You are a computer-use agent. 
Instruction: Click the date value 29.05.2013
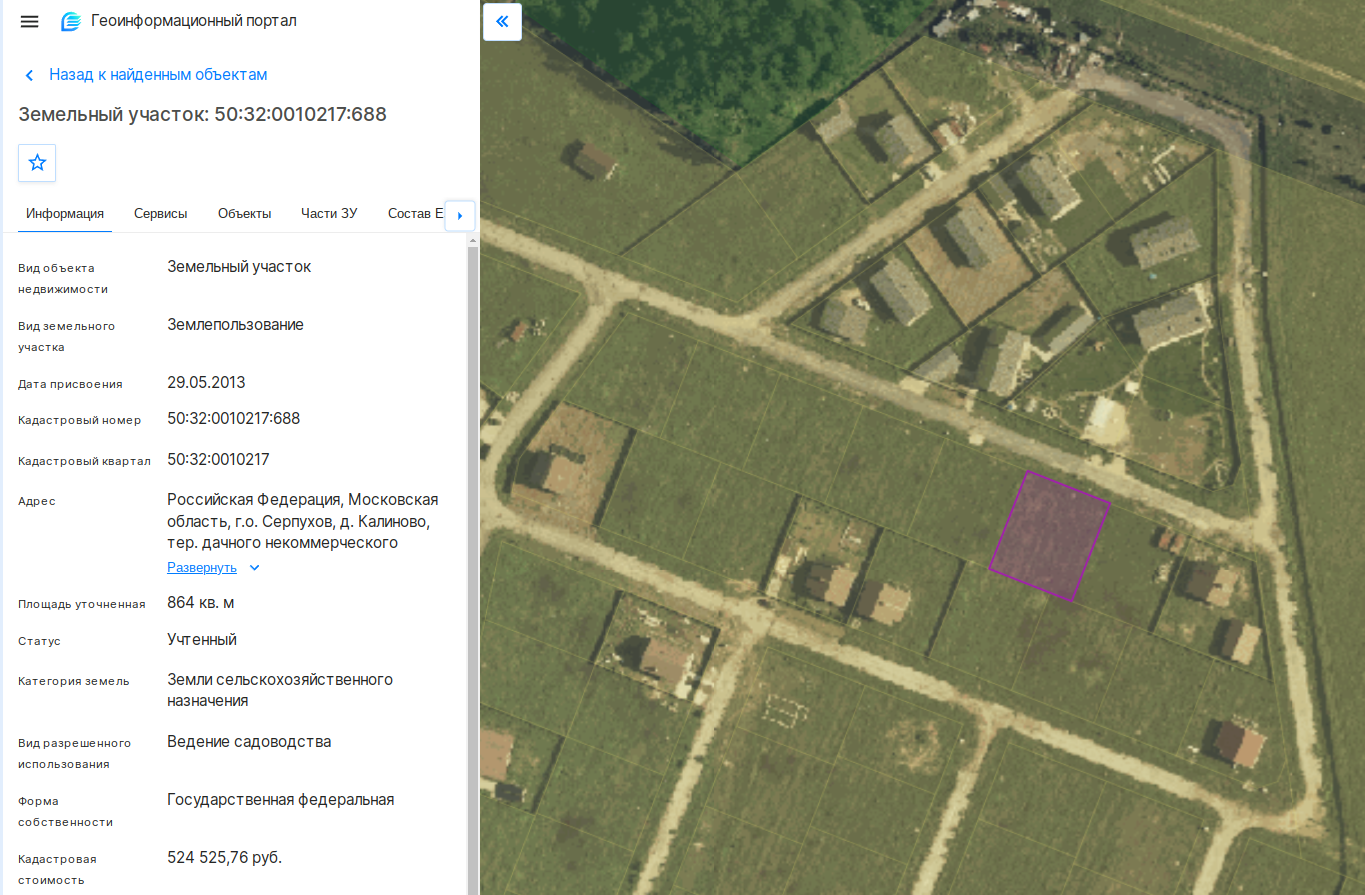tap(206, 383)
